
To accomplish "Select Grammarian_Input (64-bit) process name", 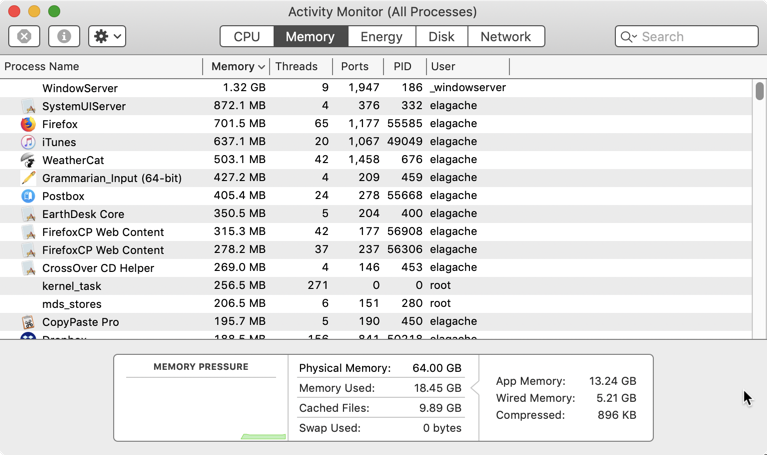I will 112,178.
